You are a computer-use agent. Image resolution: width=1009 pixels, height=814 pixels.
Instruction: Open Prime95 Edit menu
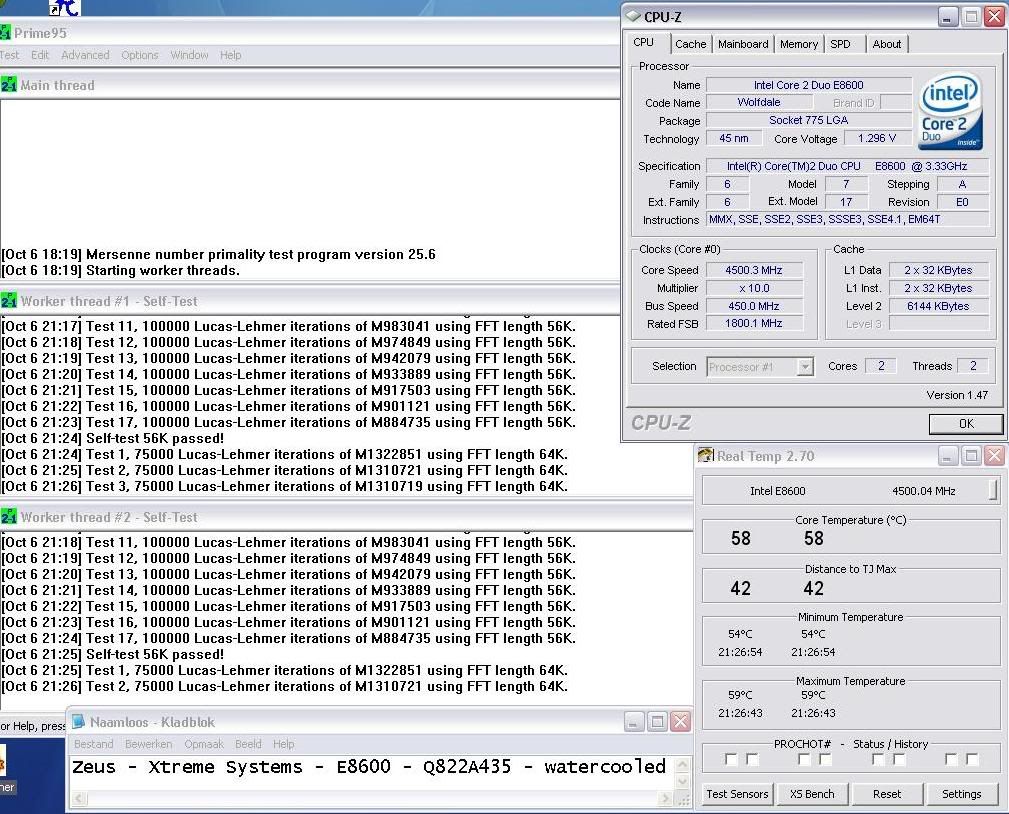point(40,55)
